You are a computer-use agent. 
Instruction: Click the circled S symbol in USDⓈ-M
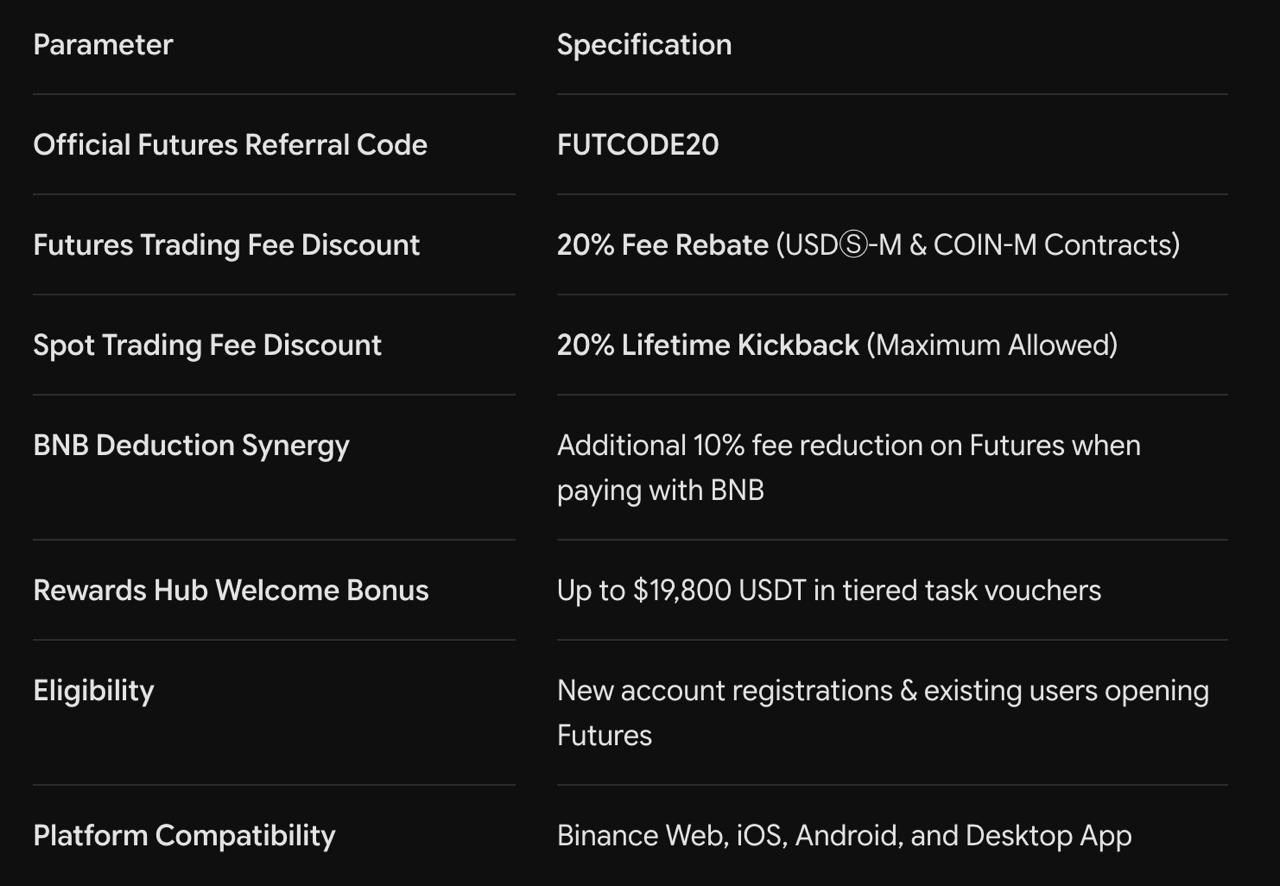click(852, 246)
